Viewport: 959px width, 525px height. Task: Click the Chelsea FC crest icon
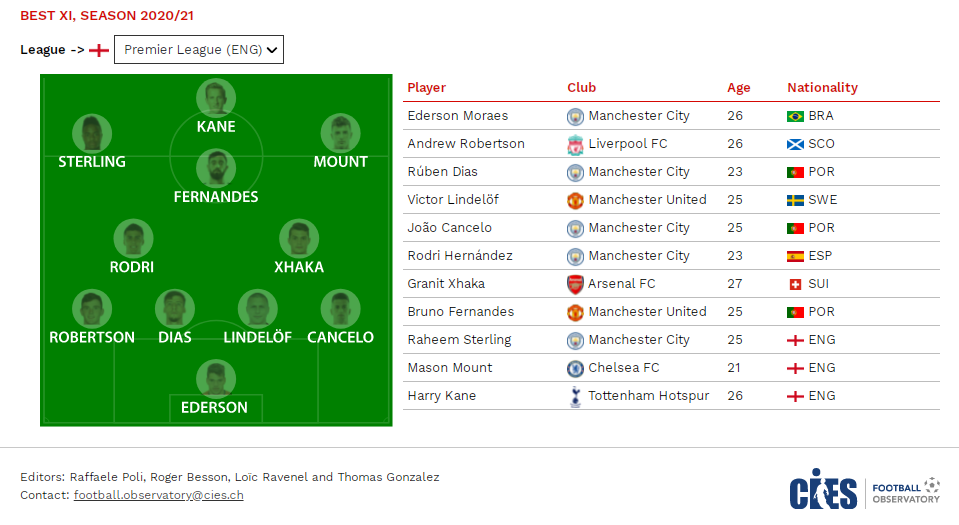[575, 368]
